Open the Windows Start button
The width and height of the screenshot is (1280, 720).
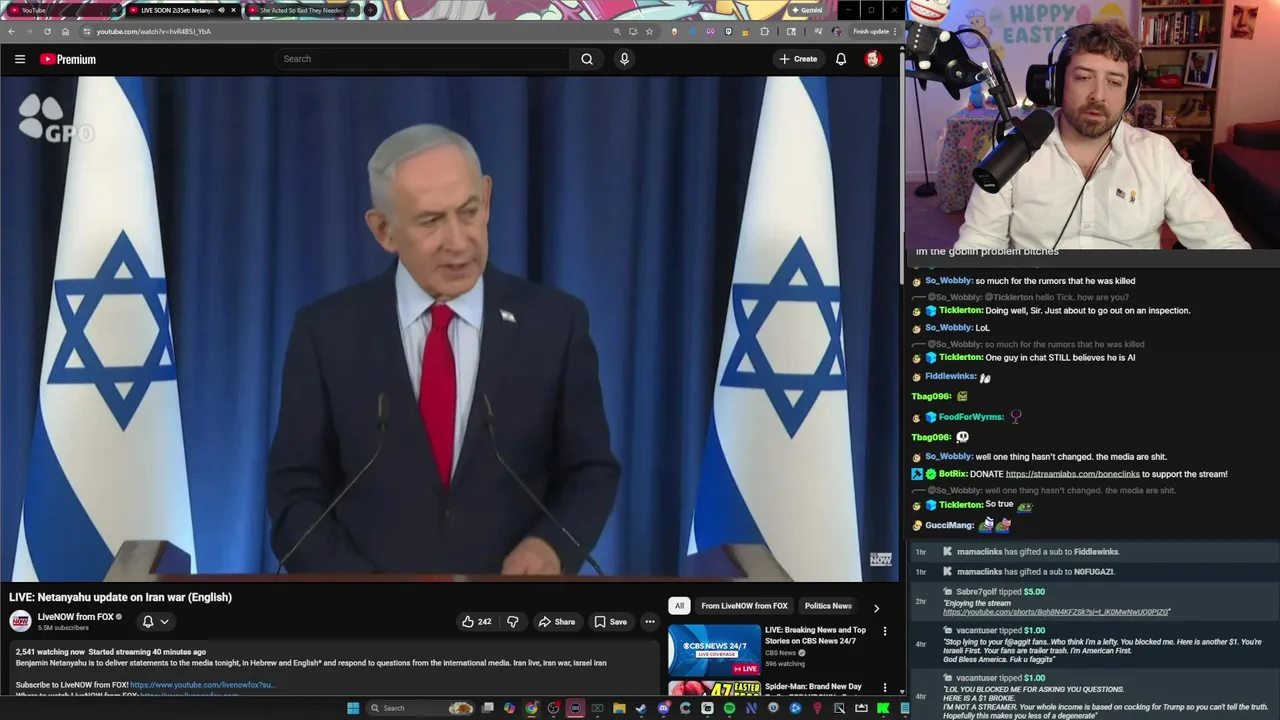click(x=353, y=709)
